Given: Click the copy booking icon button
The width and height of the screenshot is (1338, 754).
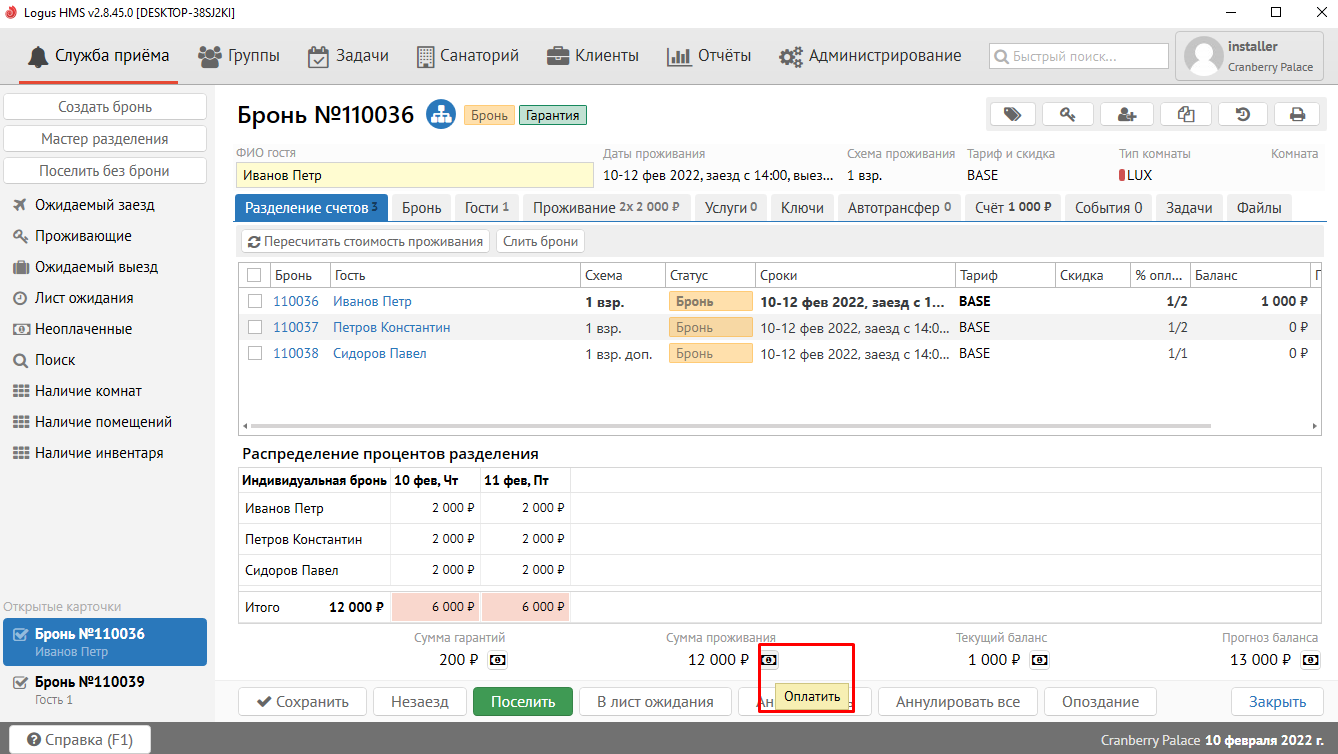Looking at the screenshot, I should click(1185, 114).
